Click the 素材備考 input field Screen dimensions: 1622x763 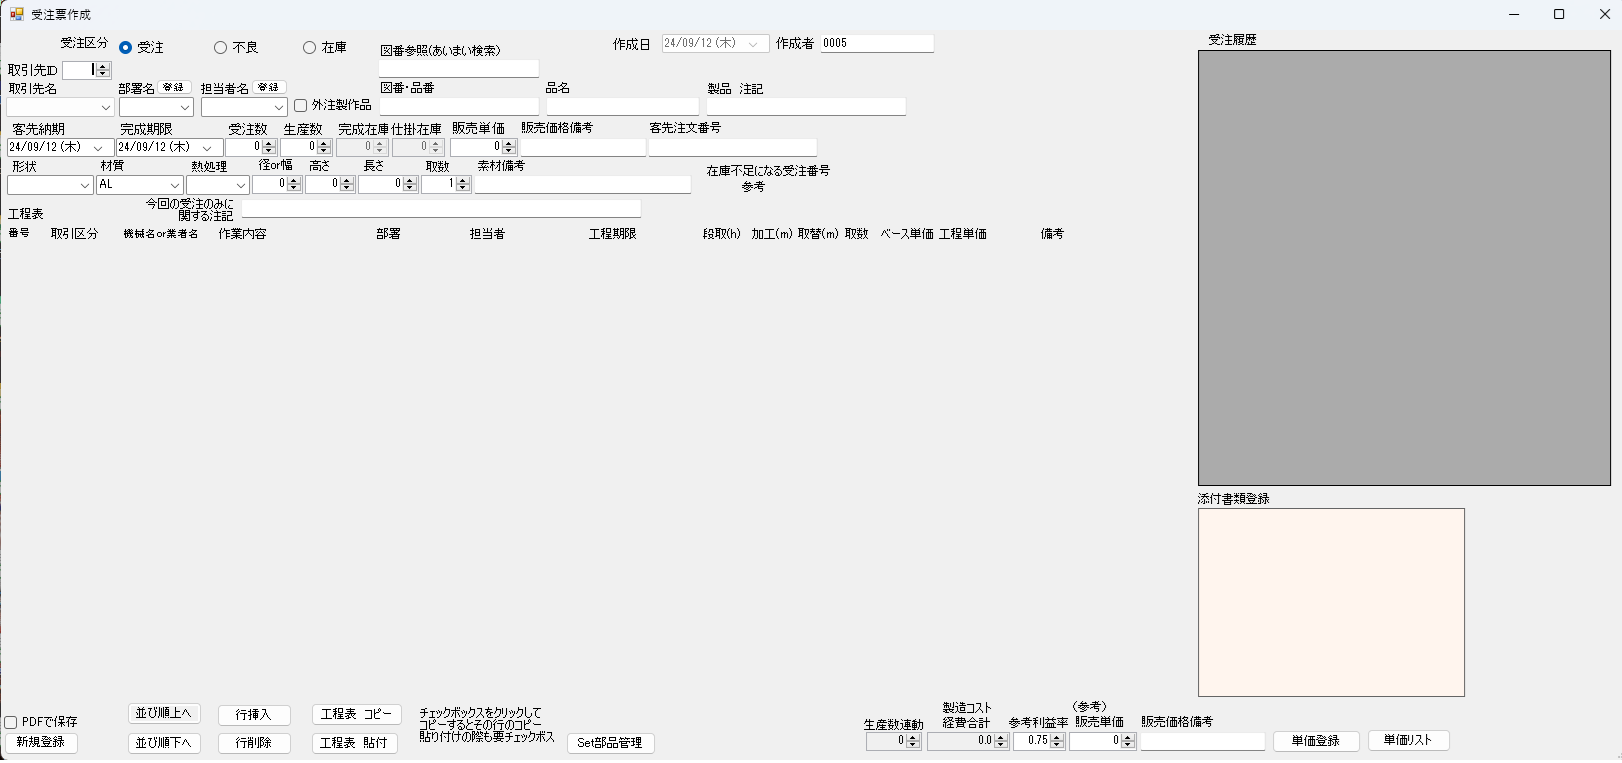pos(582,184)
